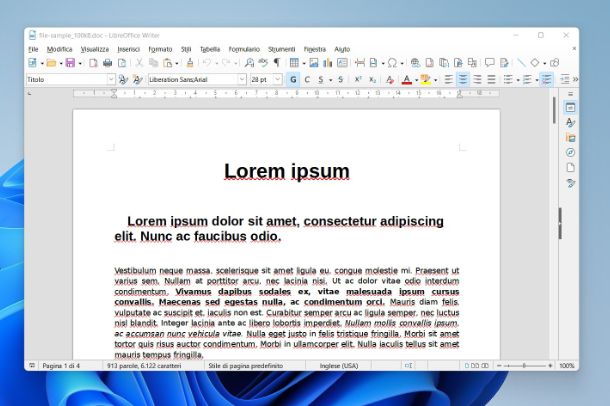The width and height of the screenshot is (610, 406).
Task: Open the Strumenti menu
Action: [x=282, y=49]
